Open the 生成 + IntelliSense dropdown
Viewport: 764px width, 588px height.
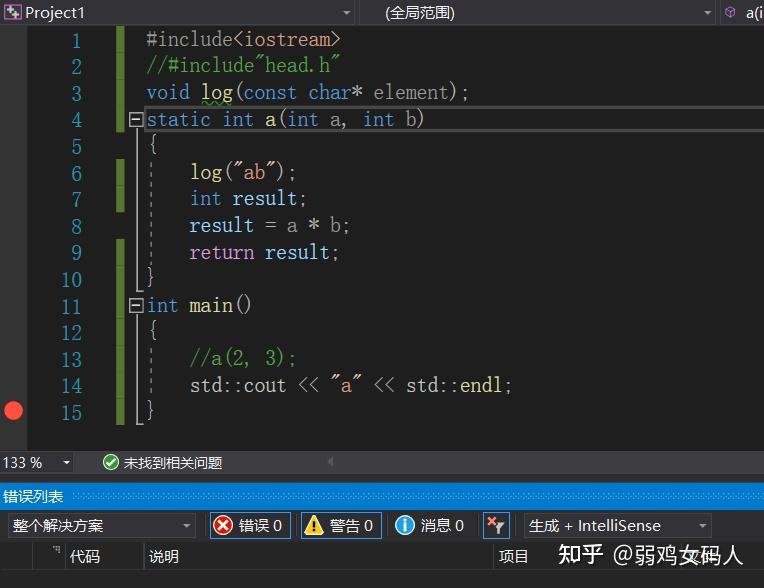(x=617, y=526)
